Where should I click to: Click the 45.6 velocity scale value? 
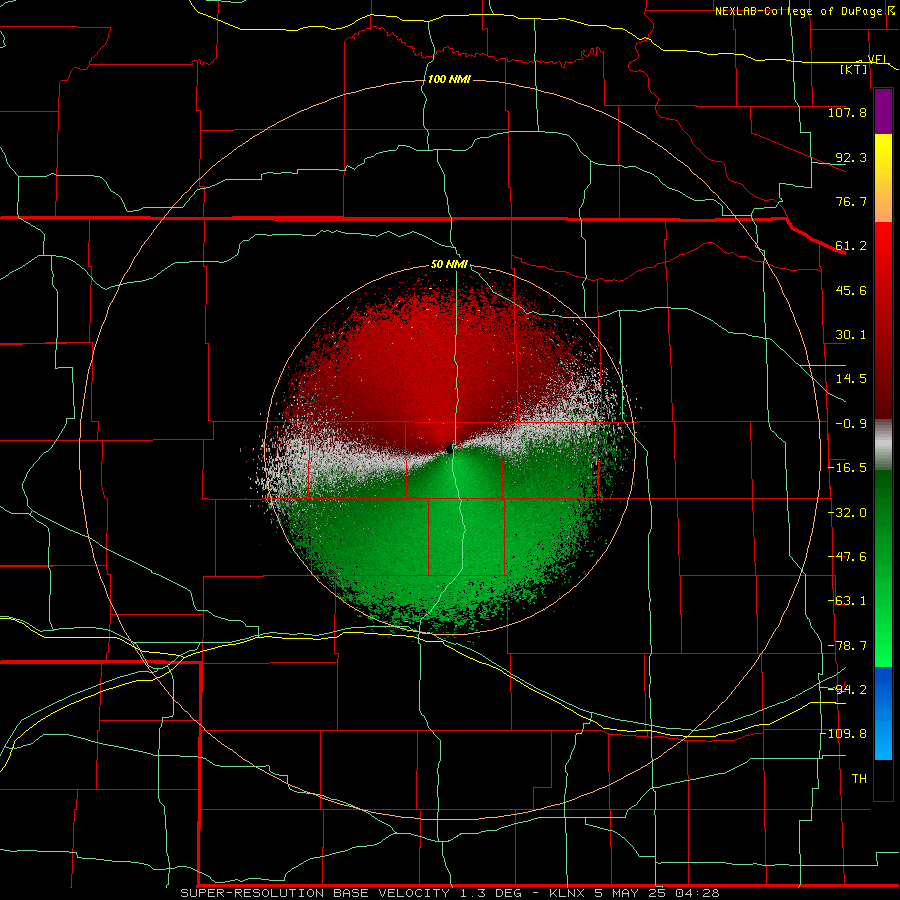coord(851,290)
